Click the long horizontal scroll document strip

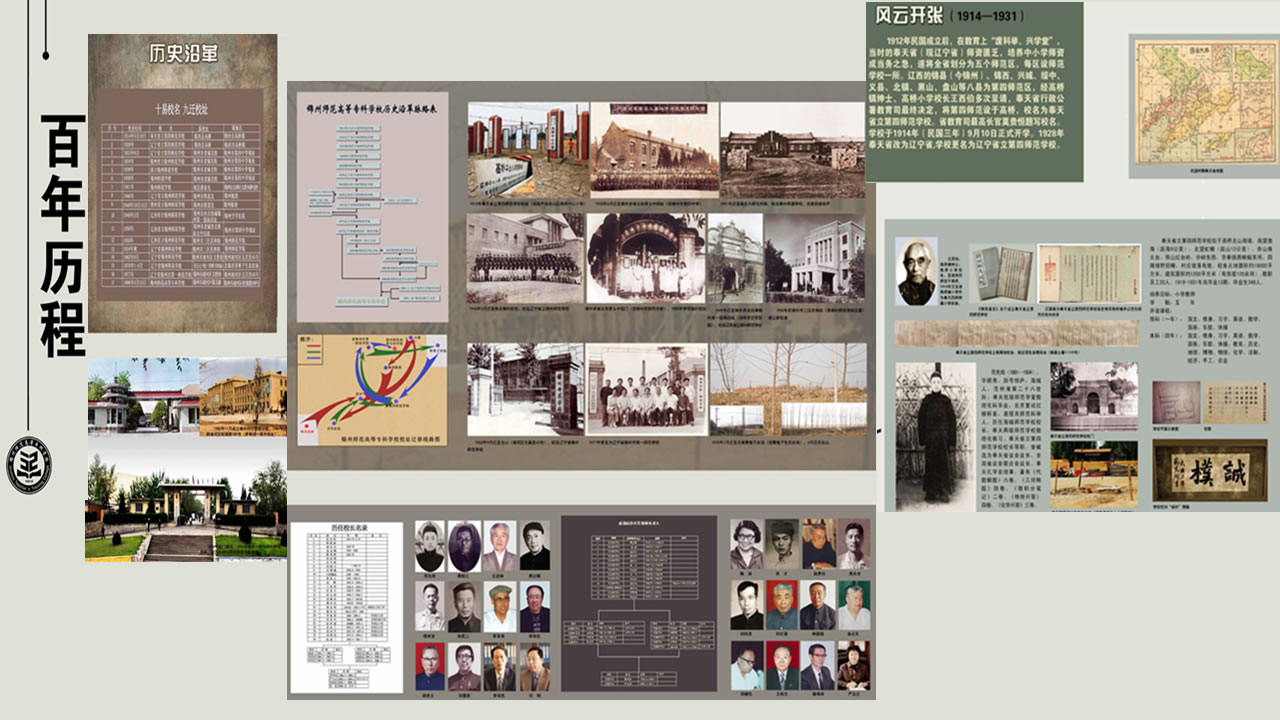[1016, 333]
